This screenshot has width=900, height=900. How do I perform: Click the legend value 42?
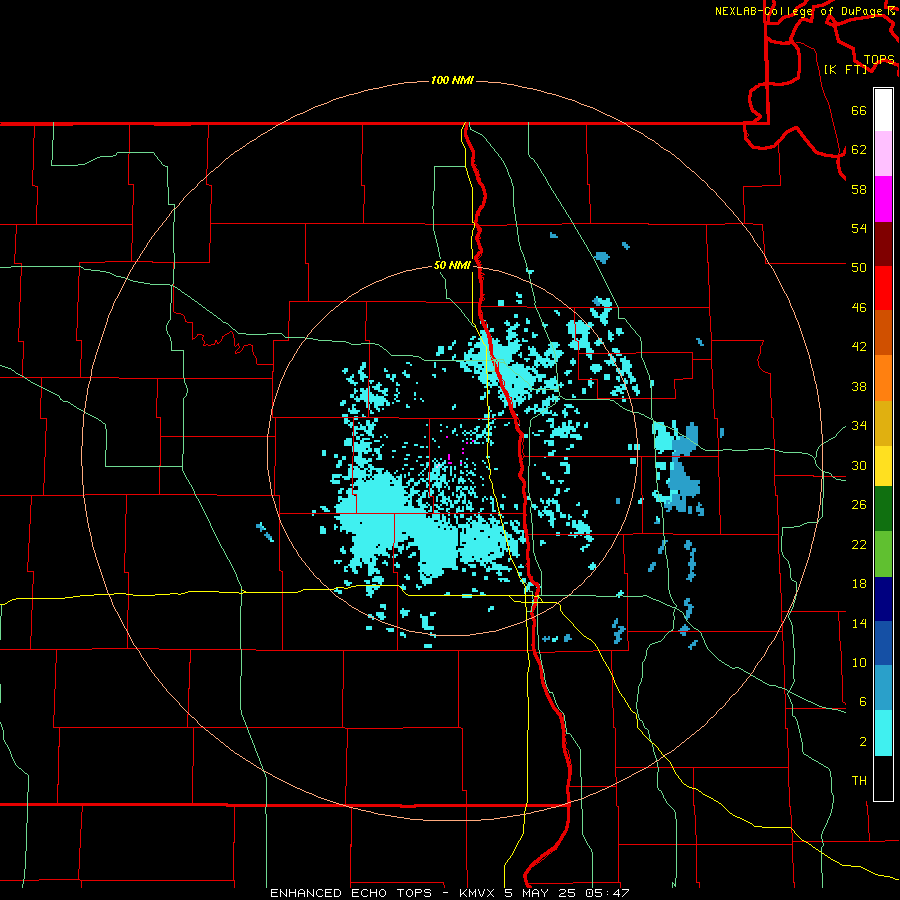[859, 347]
